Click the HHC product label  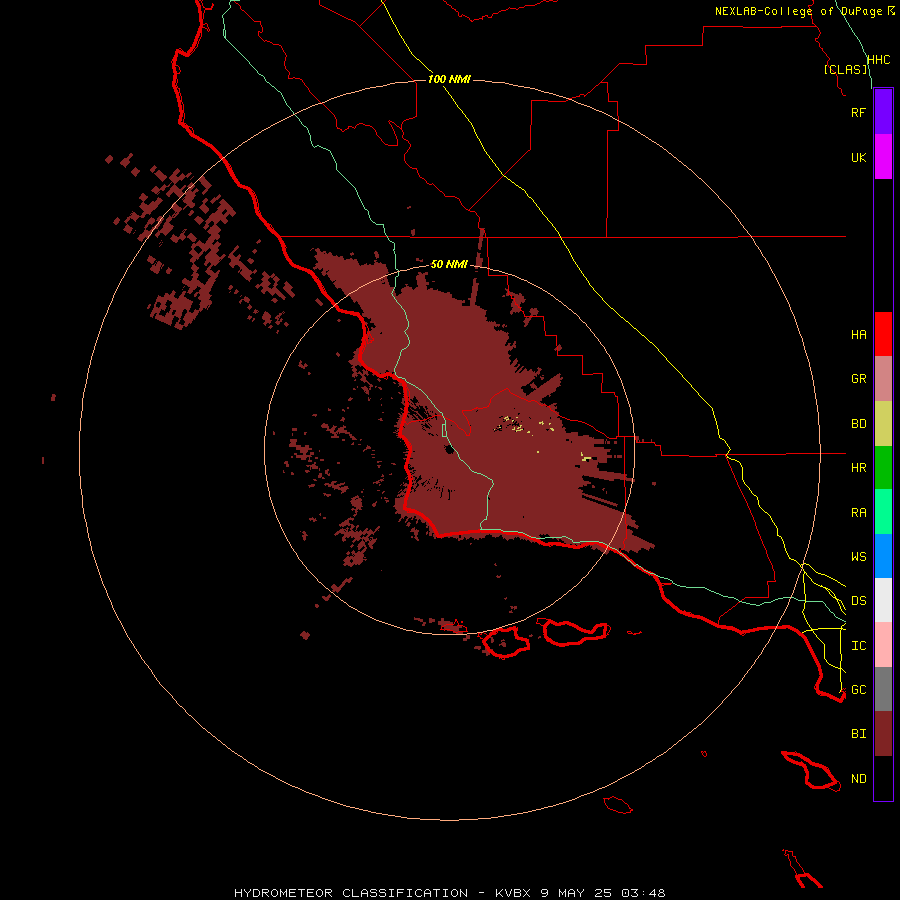[878, 60]
